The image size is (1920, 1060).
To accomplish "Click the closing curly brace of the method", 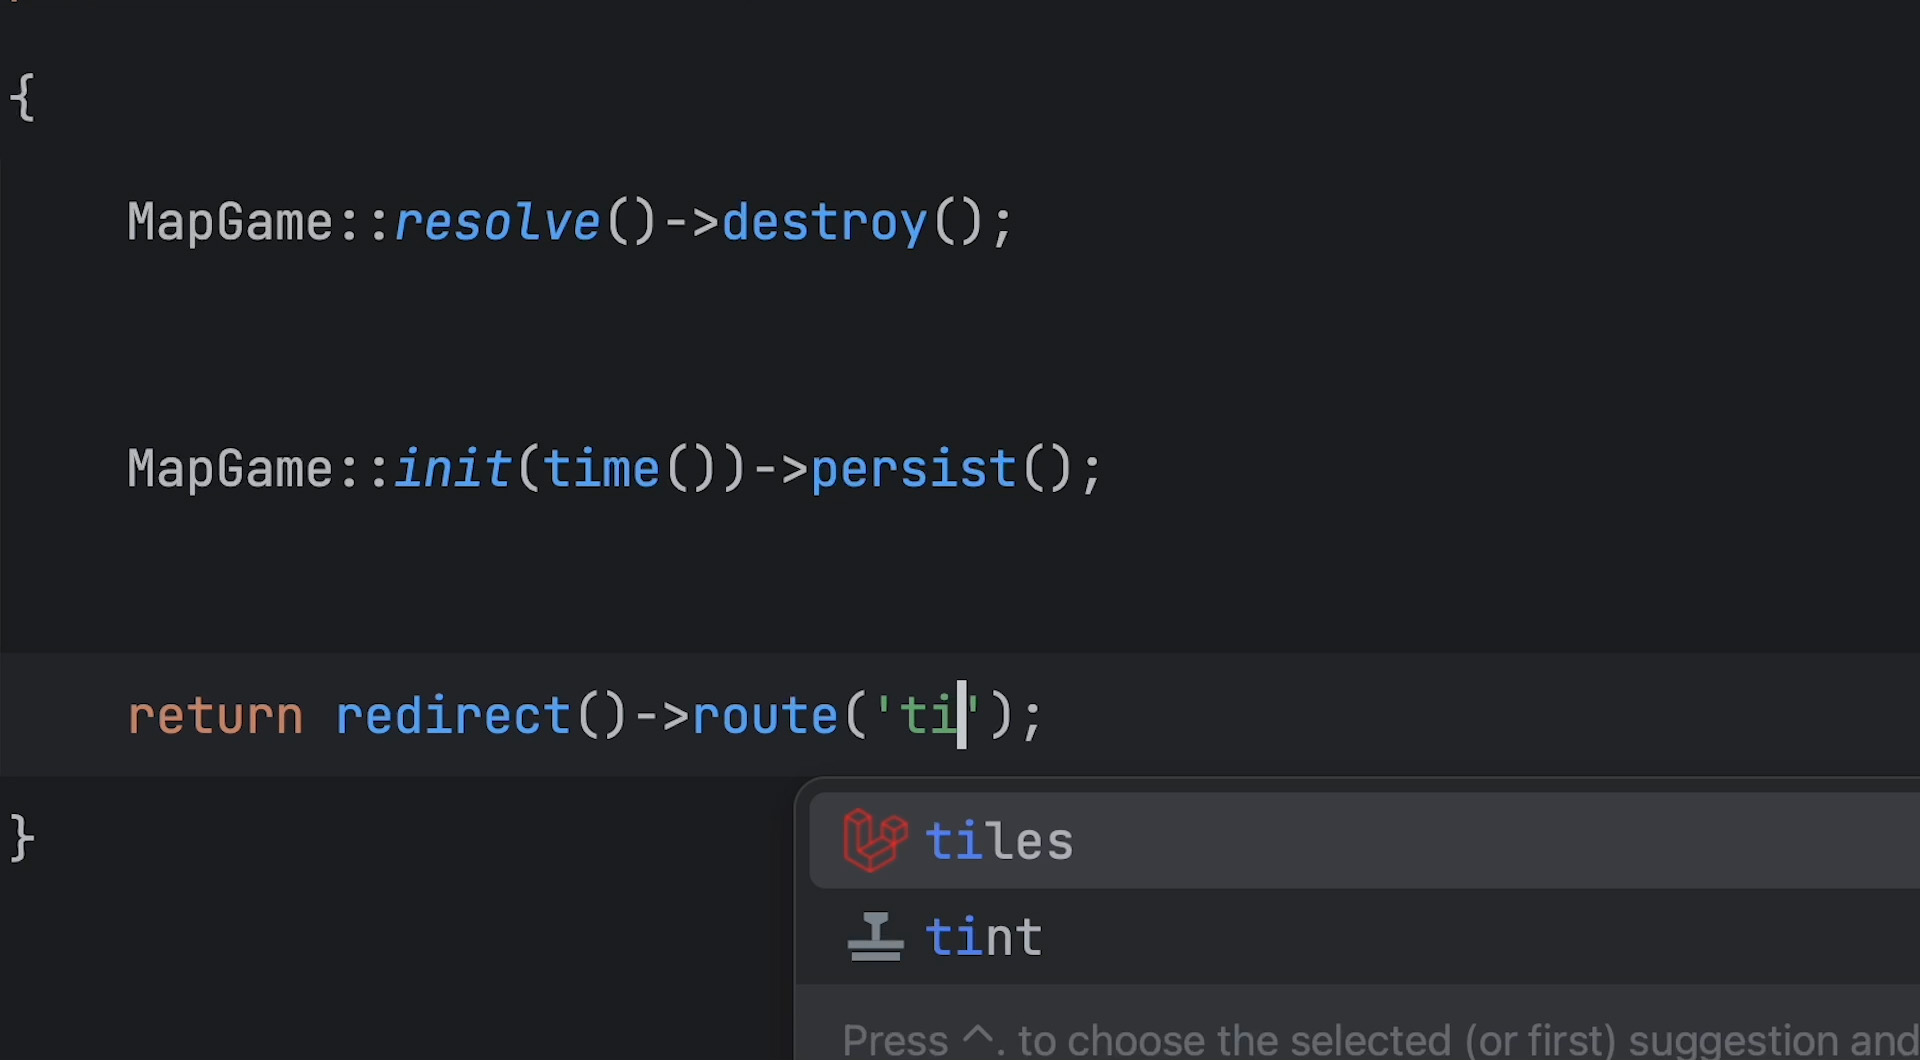I will [x=22, y=838].
